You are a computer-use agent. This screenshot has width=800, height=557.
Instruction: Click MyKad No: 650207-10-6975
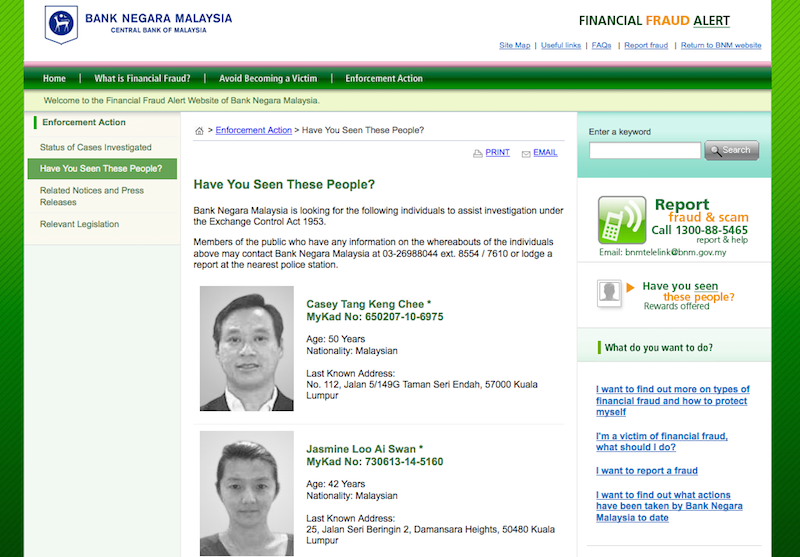(374, 317)
